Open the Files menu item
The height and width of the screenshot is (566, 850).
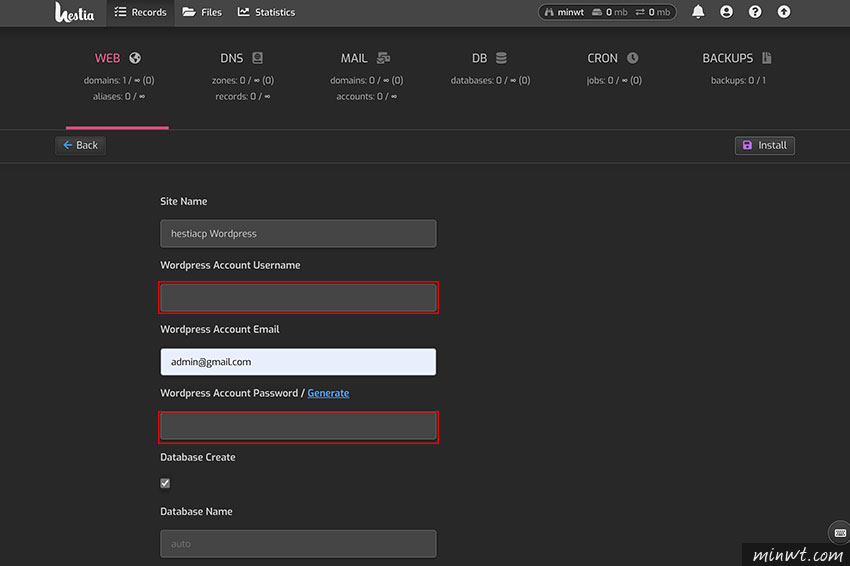pos(202,12)
